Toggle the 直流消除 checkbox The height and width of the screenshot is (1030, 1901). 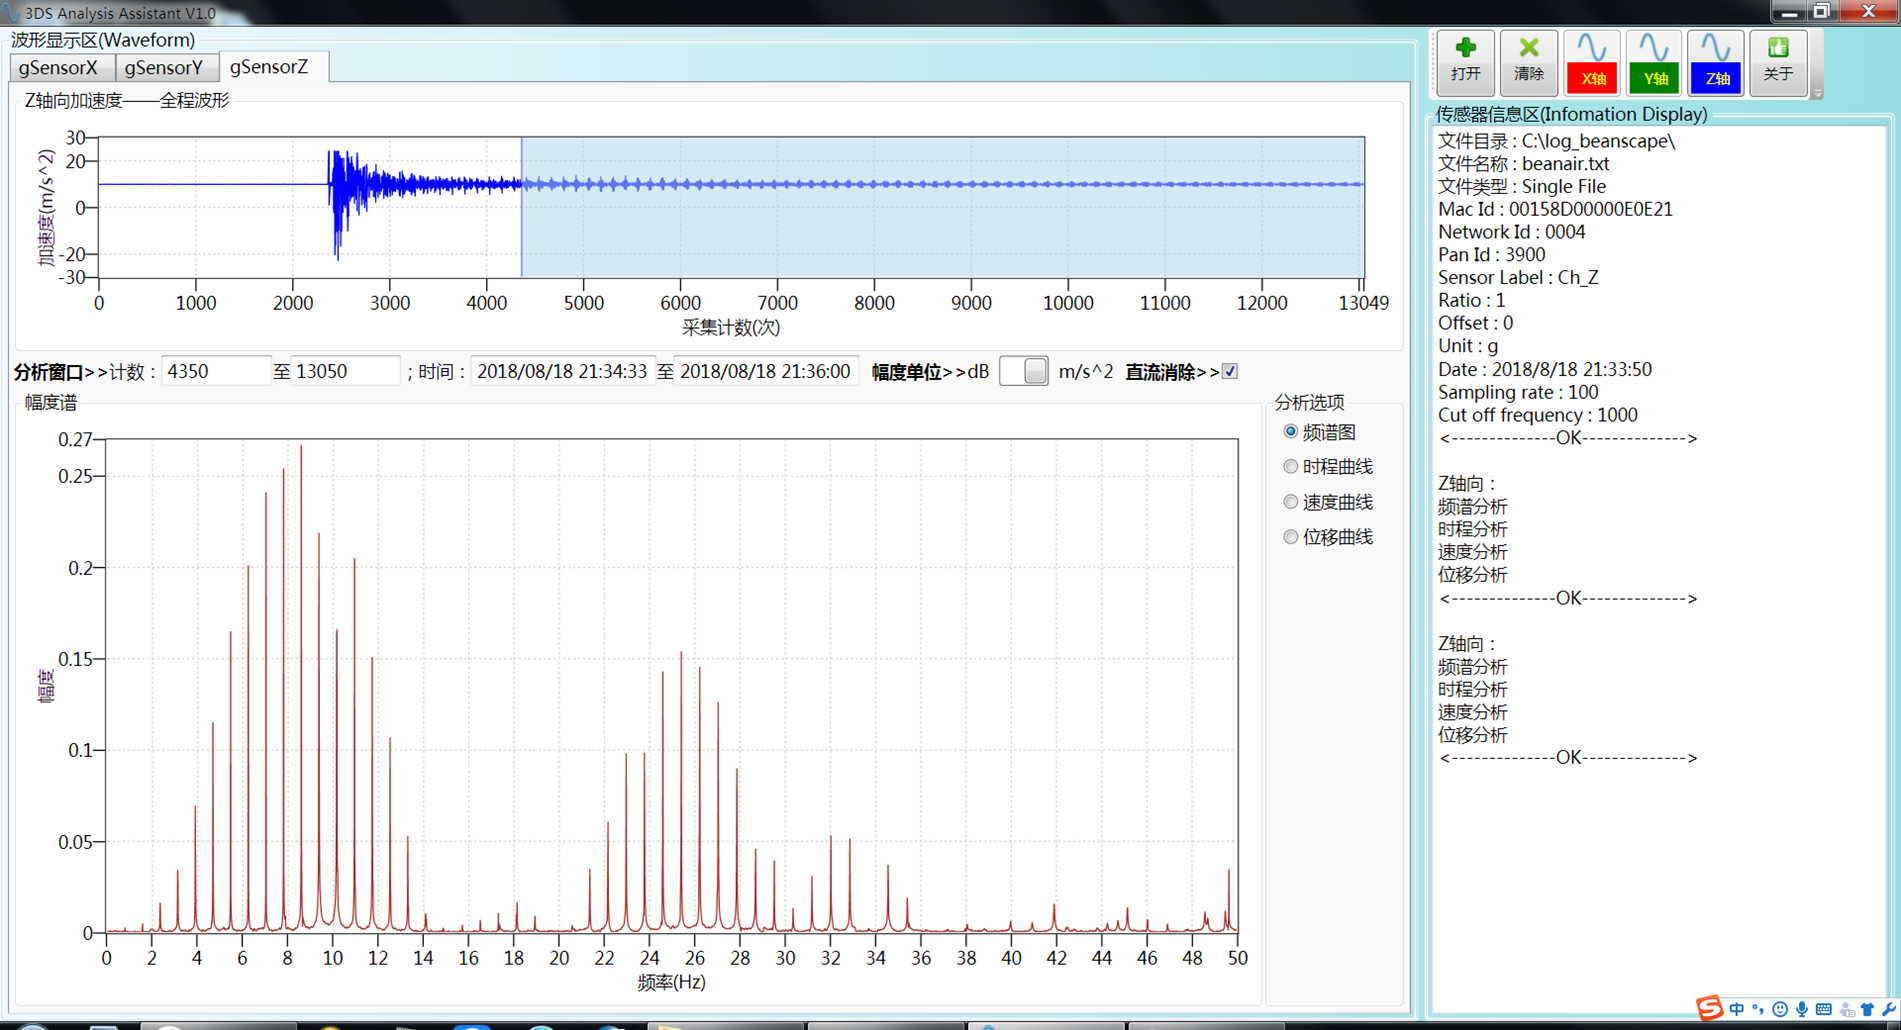[1230, 371]
